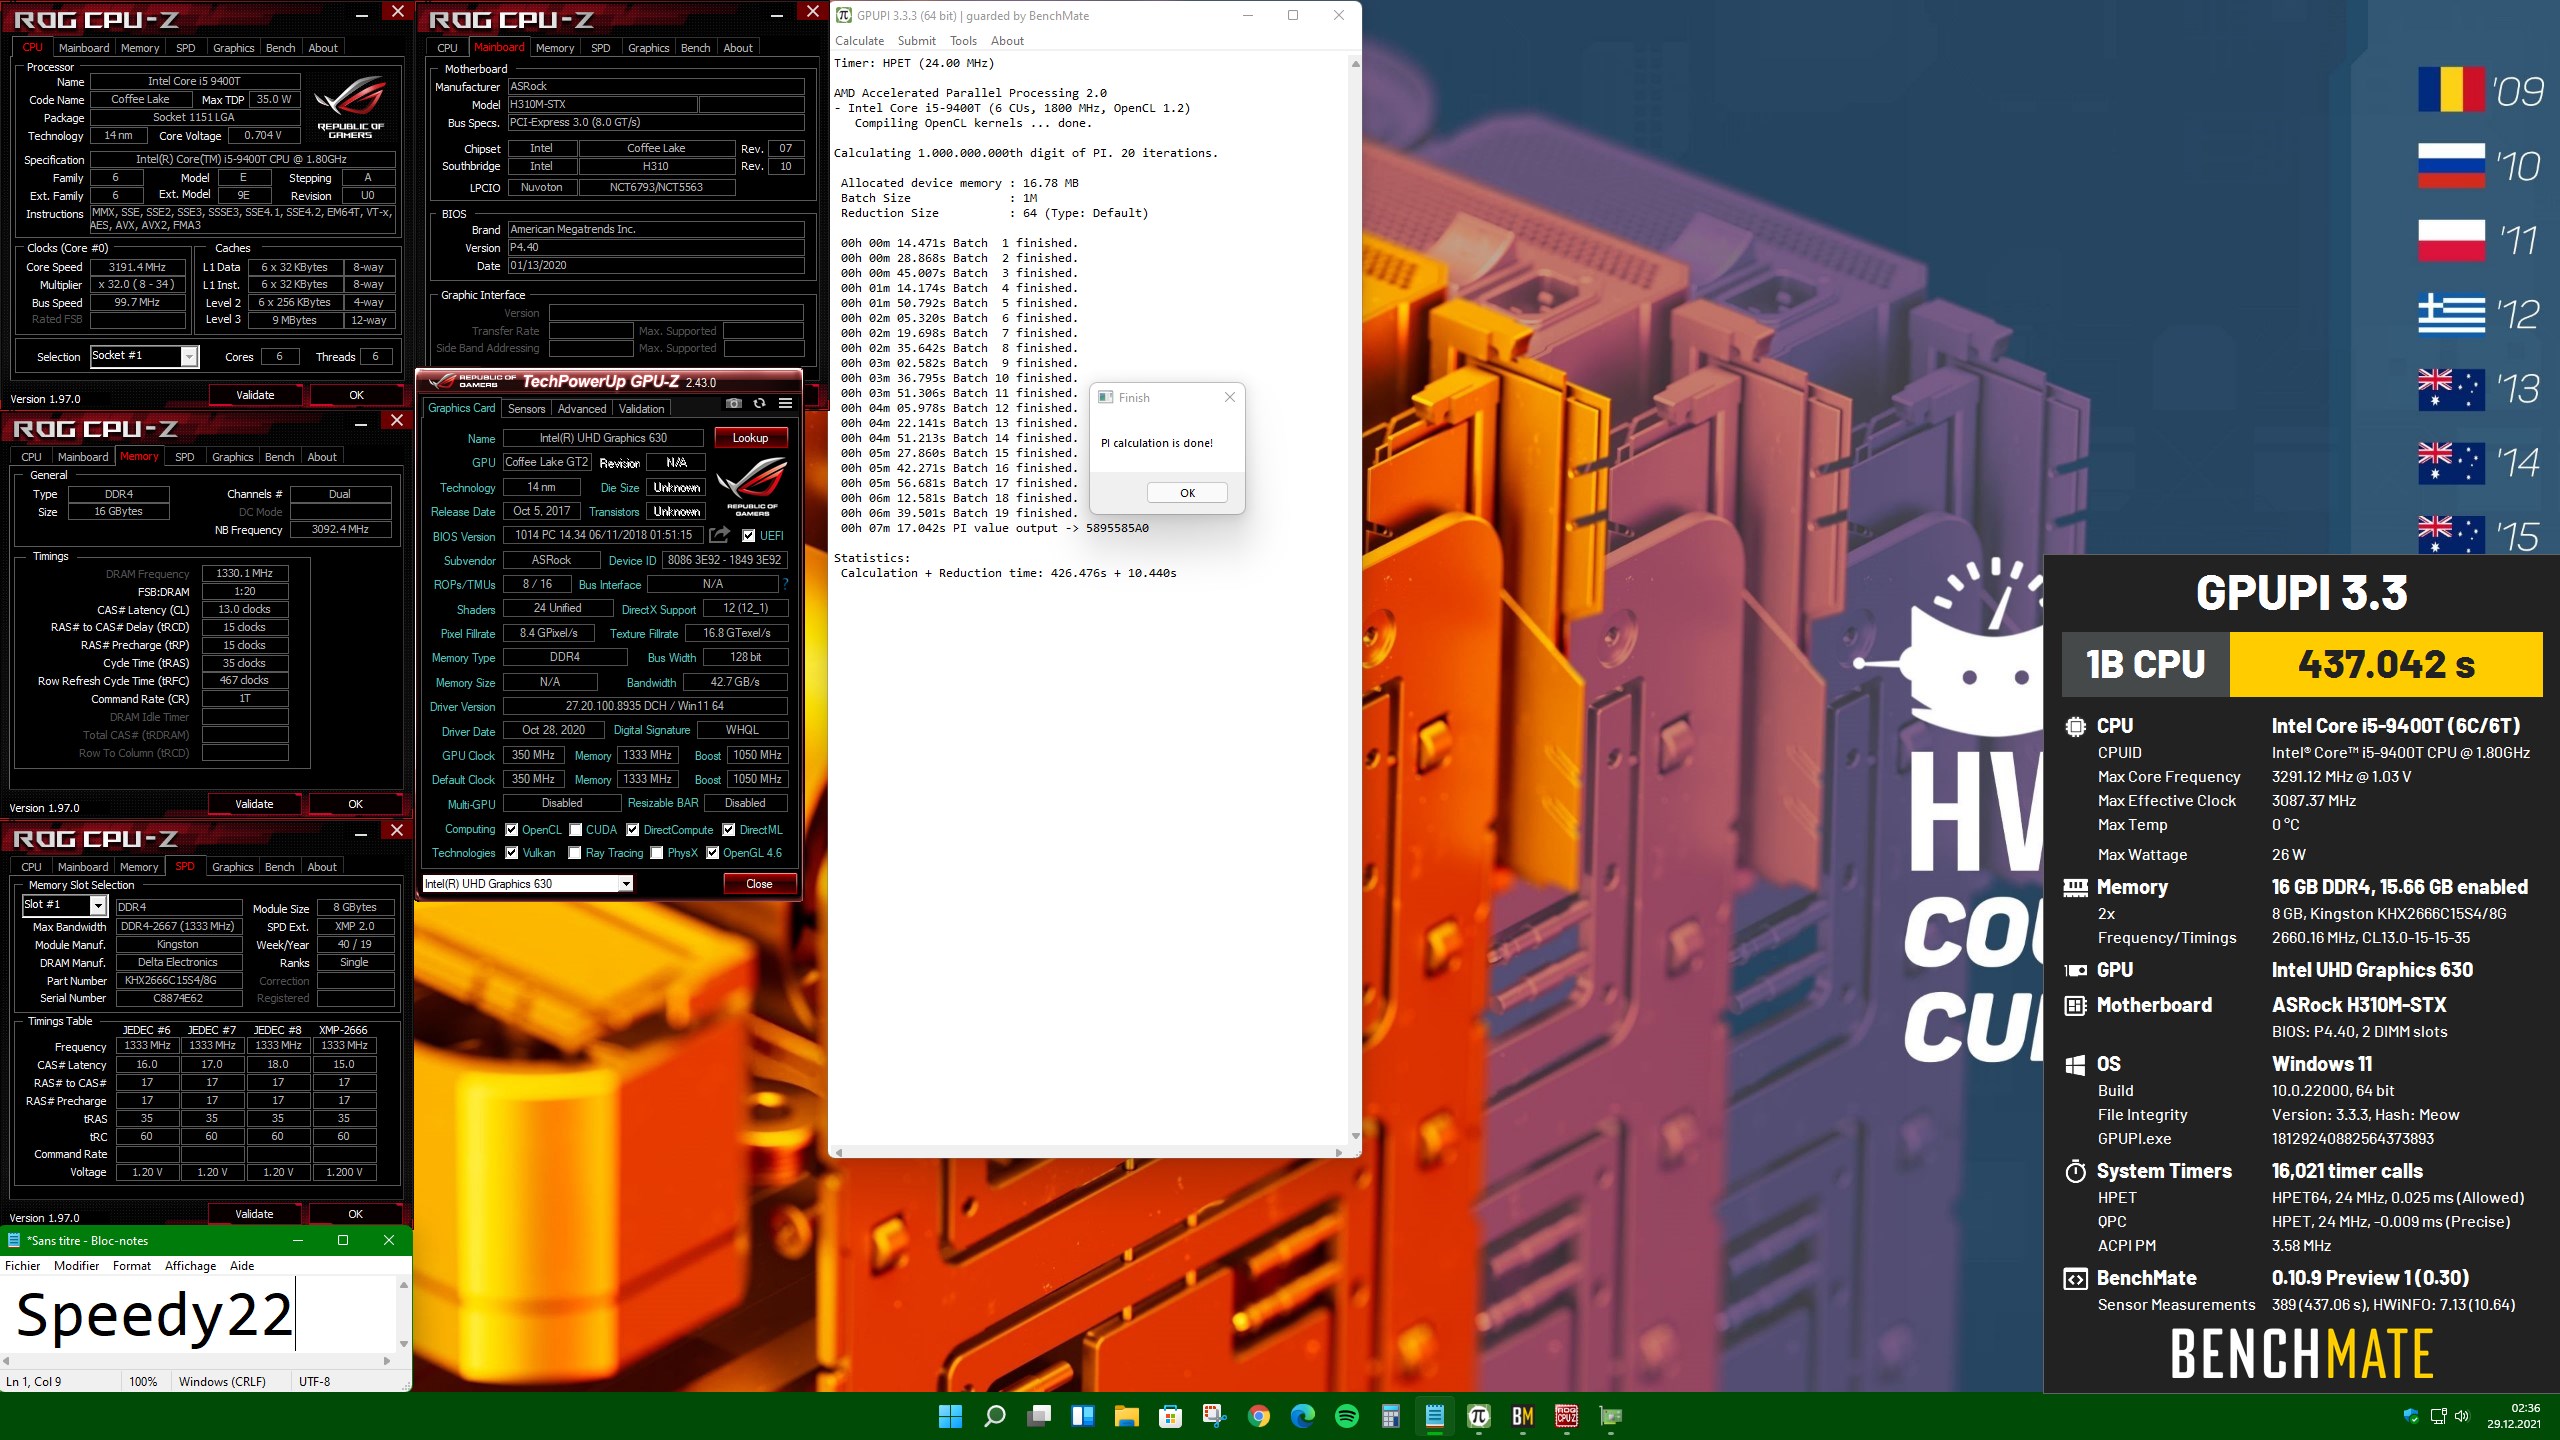Screen dimensions: 2560x1440
Task: Refresh GPU-Z data with refresh icon
Action: click(760, 404)
